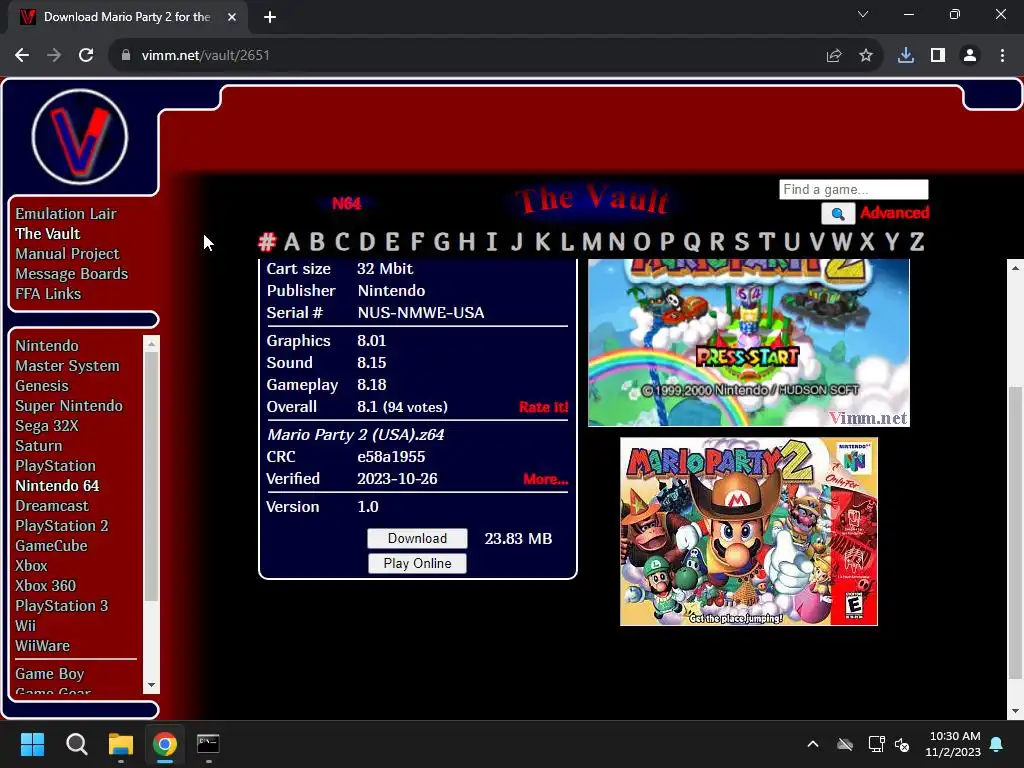Click the network display tray icon
This screenshot has height=768, width=1024.
point(876,744)
